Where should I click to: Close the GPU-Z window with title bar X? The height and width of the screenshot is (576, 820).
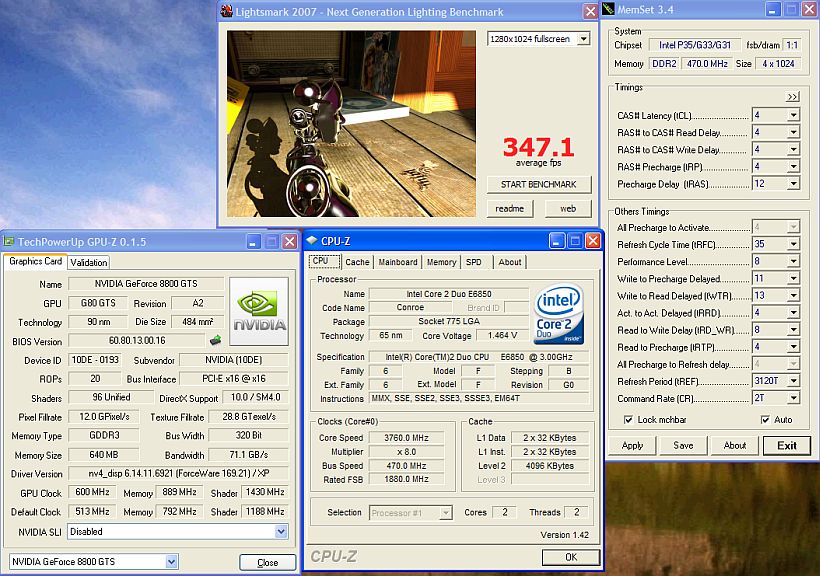tap(289, 242)
